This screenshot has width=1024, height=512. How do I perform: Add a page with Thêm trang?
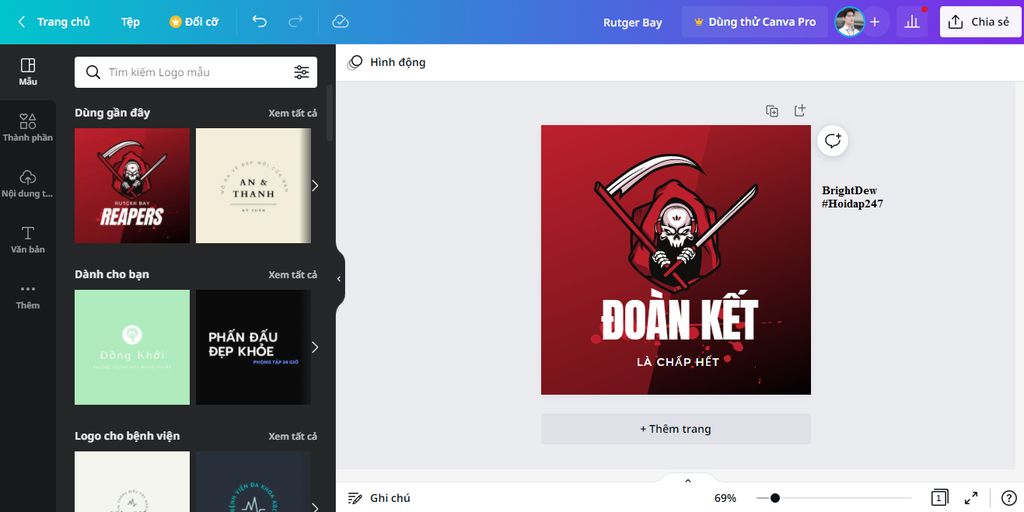(x=675, y=429)
